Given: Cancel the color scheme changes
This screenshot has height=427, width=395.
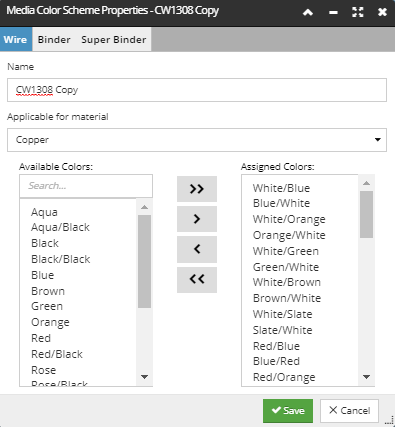Looking at the screenshot, I should coord(349,411).
